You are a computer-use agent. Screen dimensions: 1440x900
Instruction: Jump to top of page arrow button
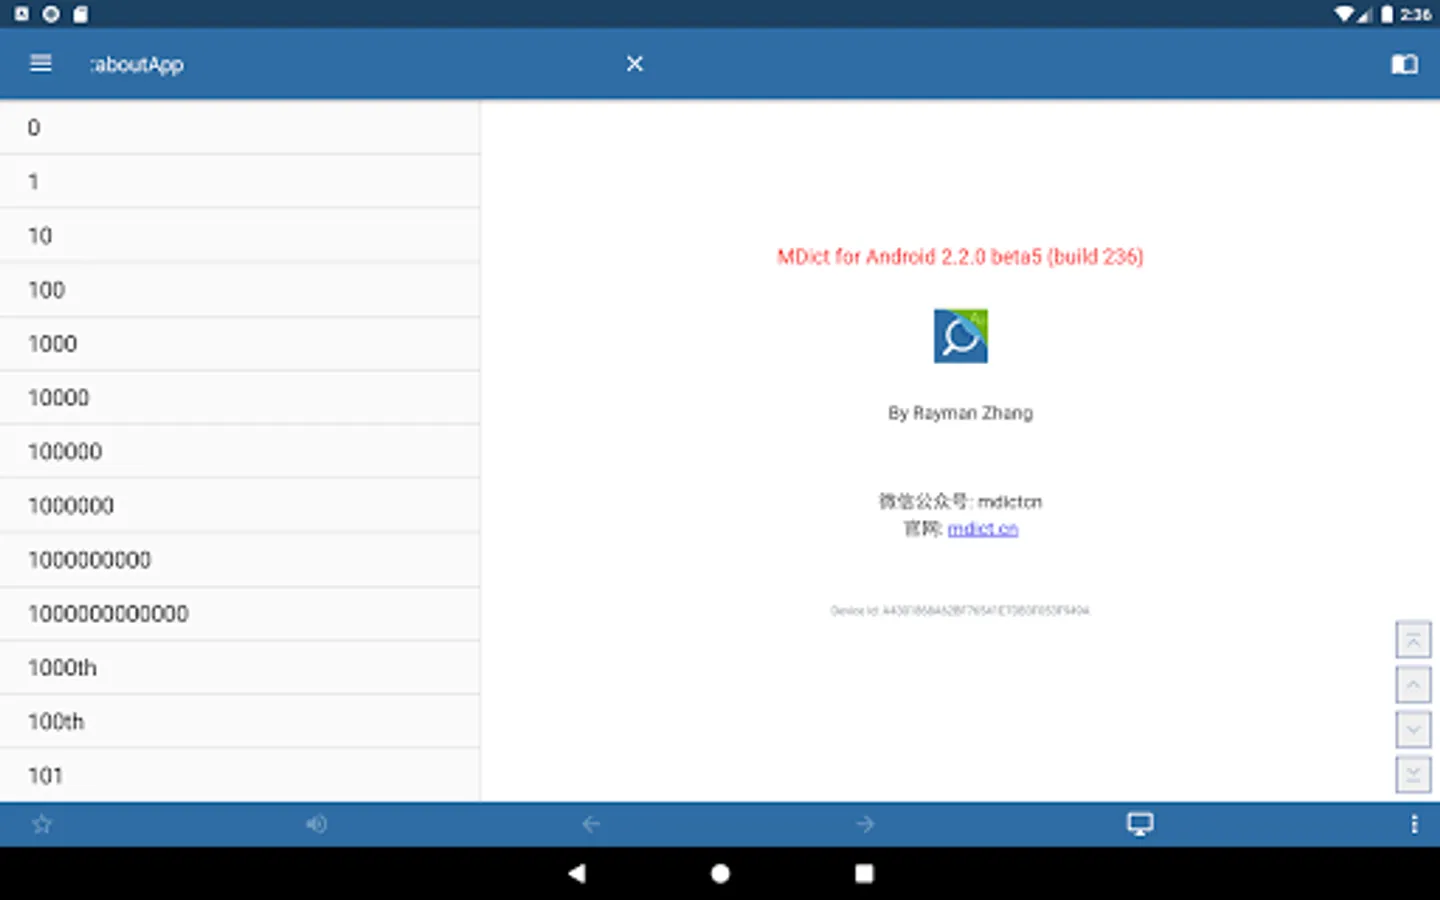(x=1413, y=640)
